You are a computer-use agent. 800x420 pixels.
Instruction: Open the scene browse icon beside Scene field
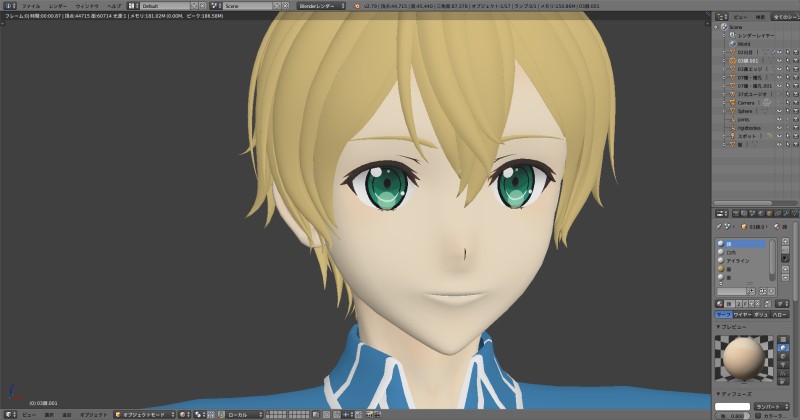coord(216,6)
